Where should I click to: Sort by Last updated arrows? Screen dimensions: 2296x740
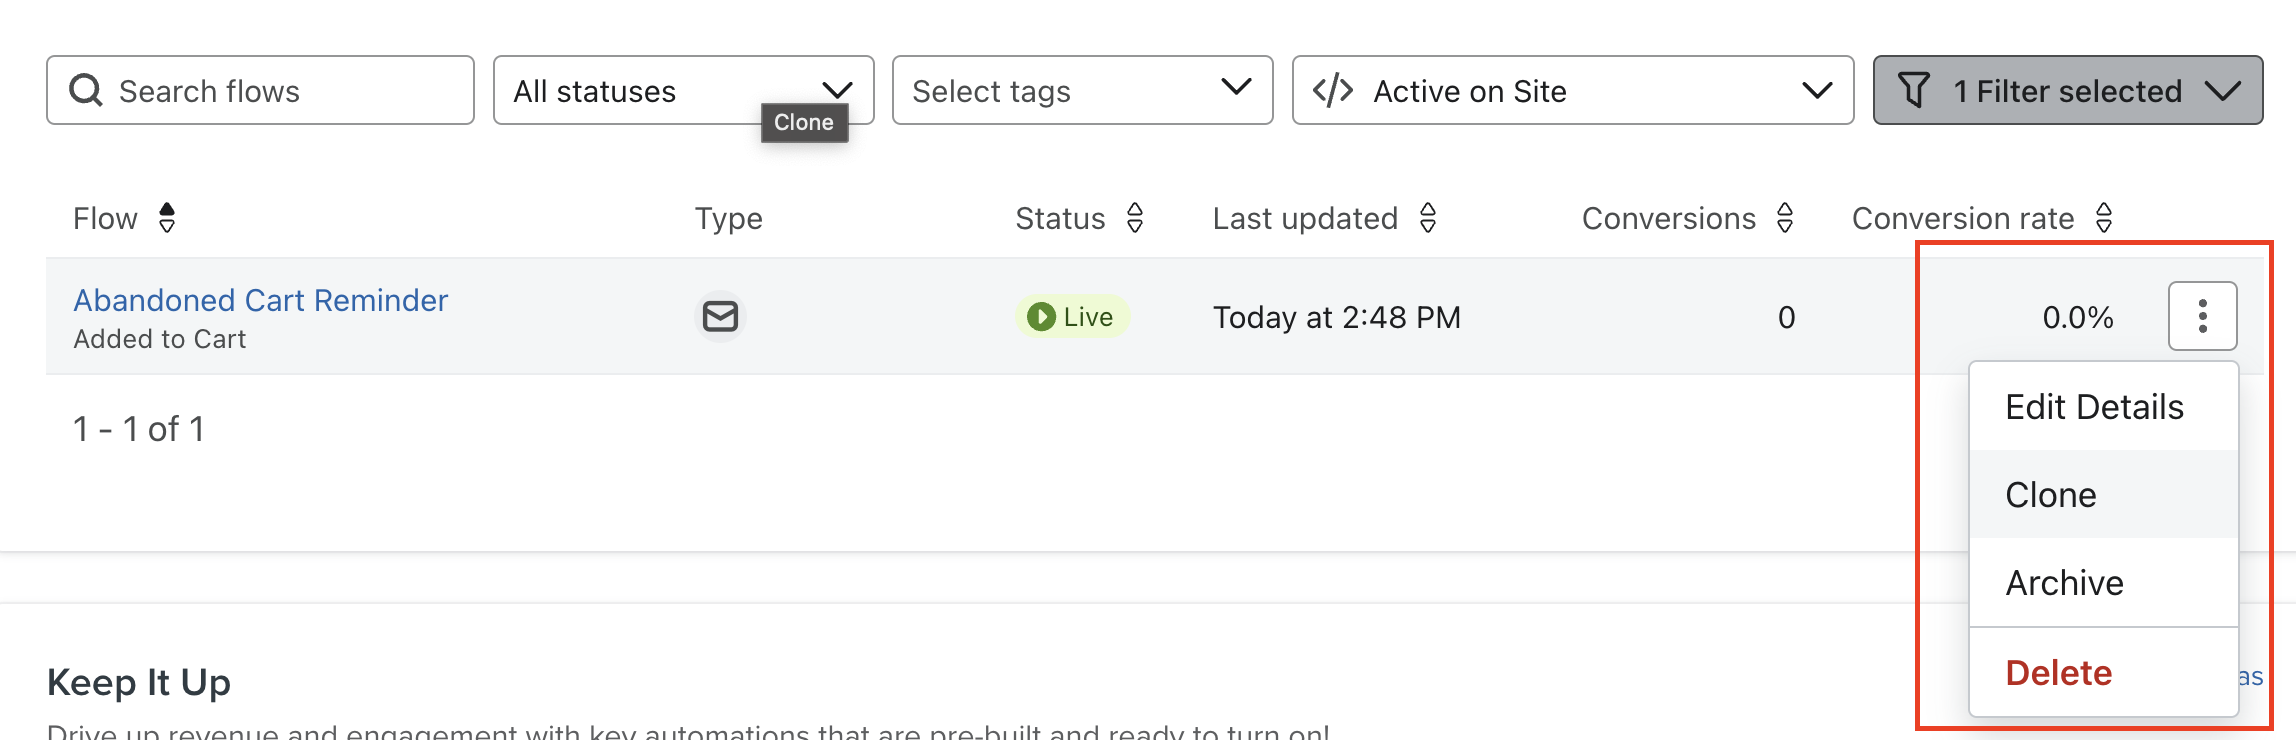(x=1428, y=218)
